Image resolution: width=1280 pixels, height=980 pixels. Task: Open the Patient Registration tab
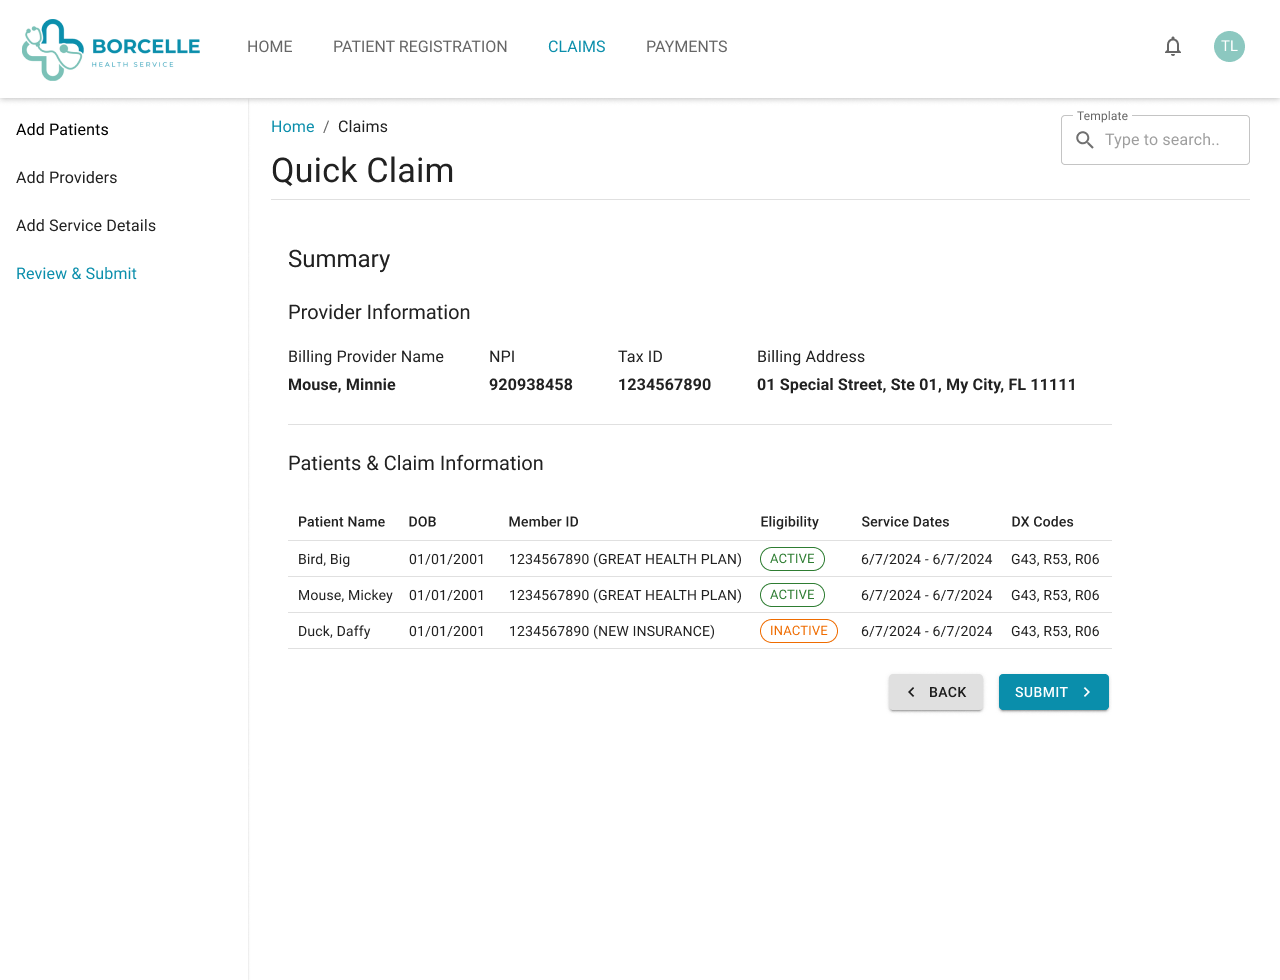[420, 47]
